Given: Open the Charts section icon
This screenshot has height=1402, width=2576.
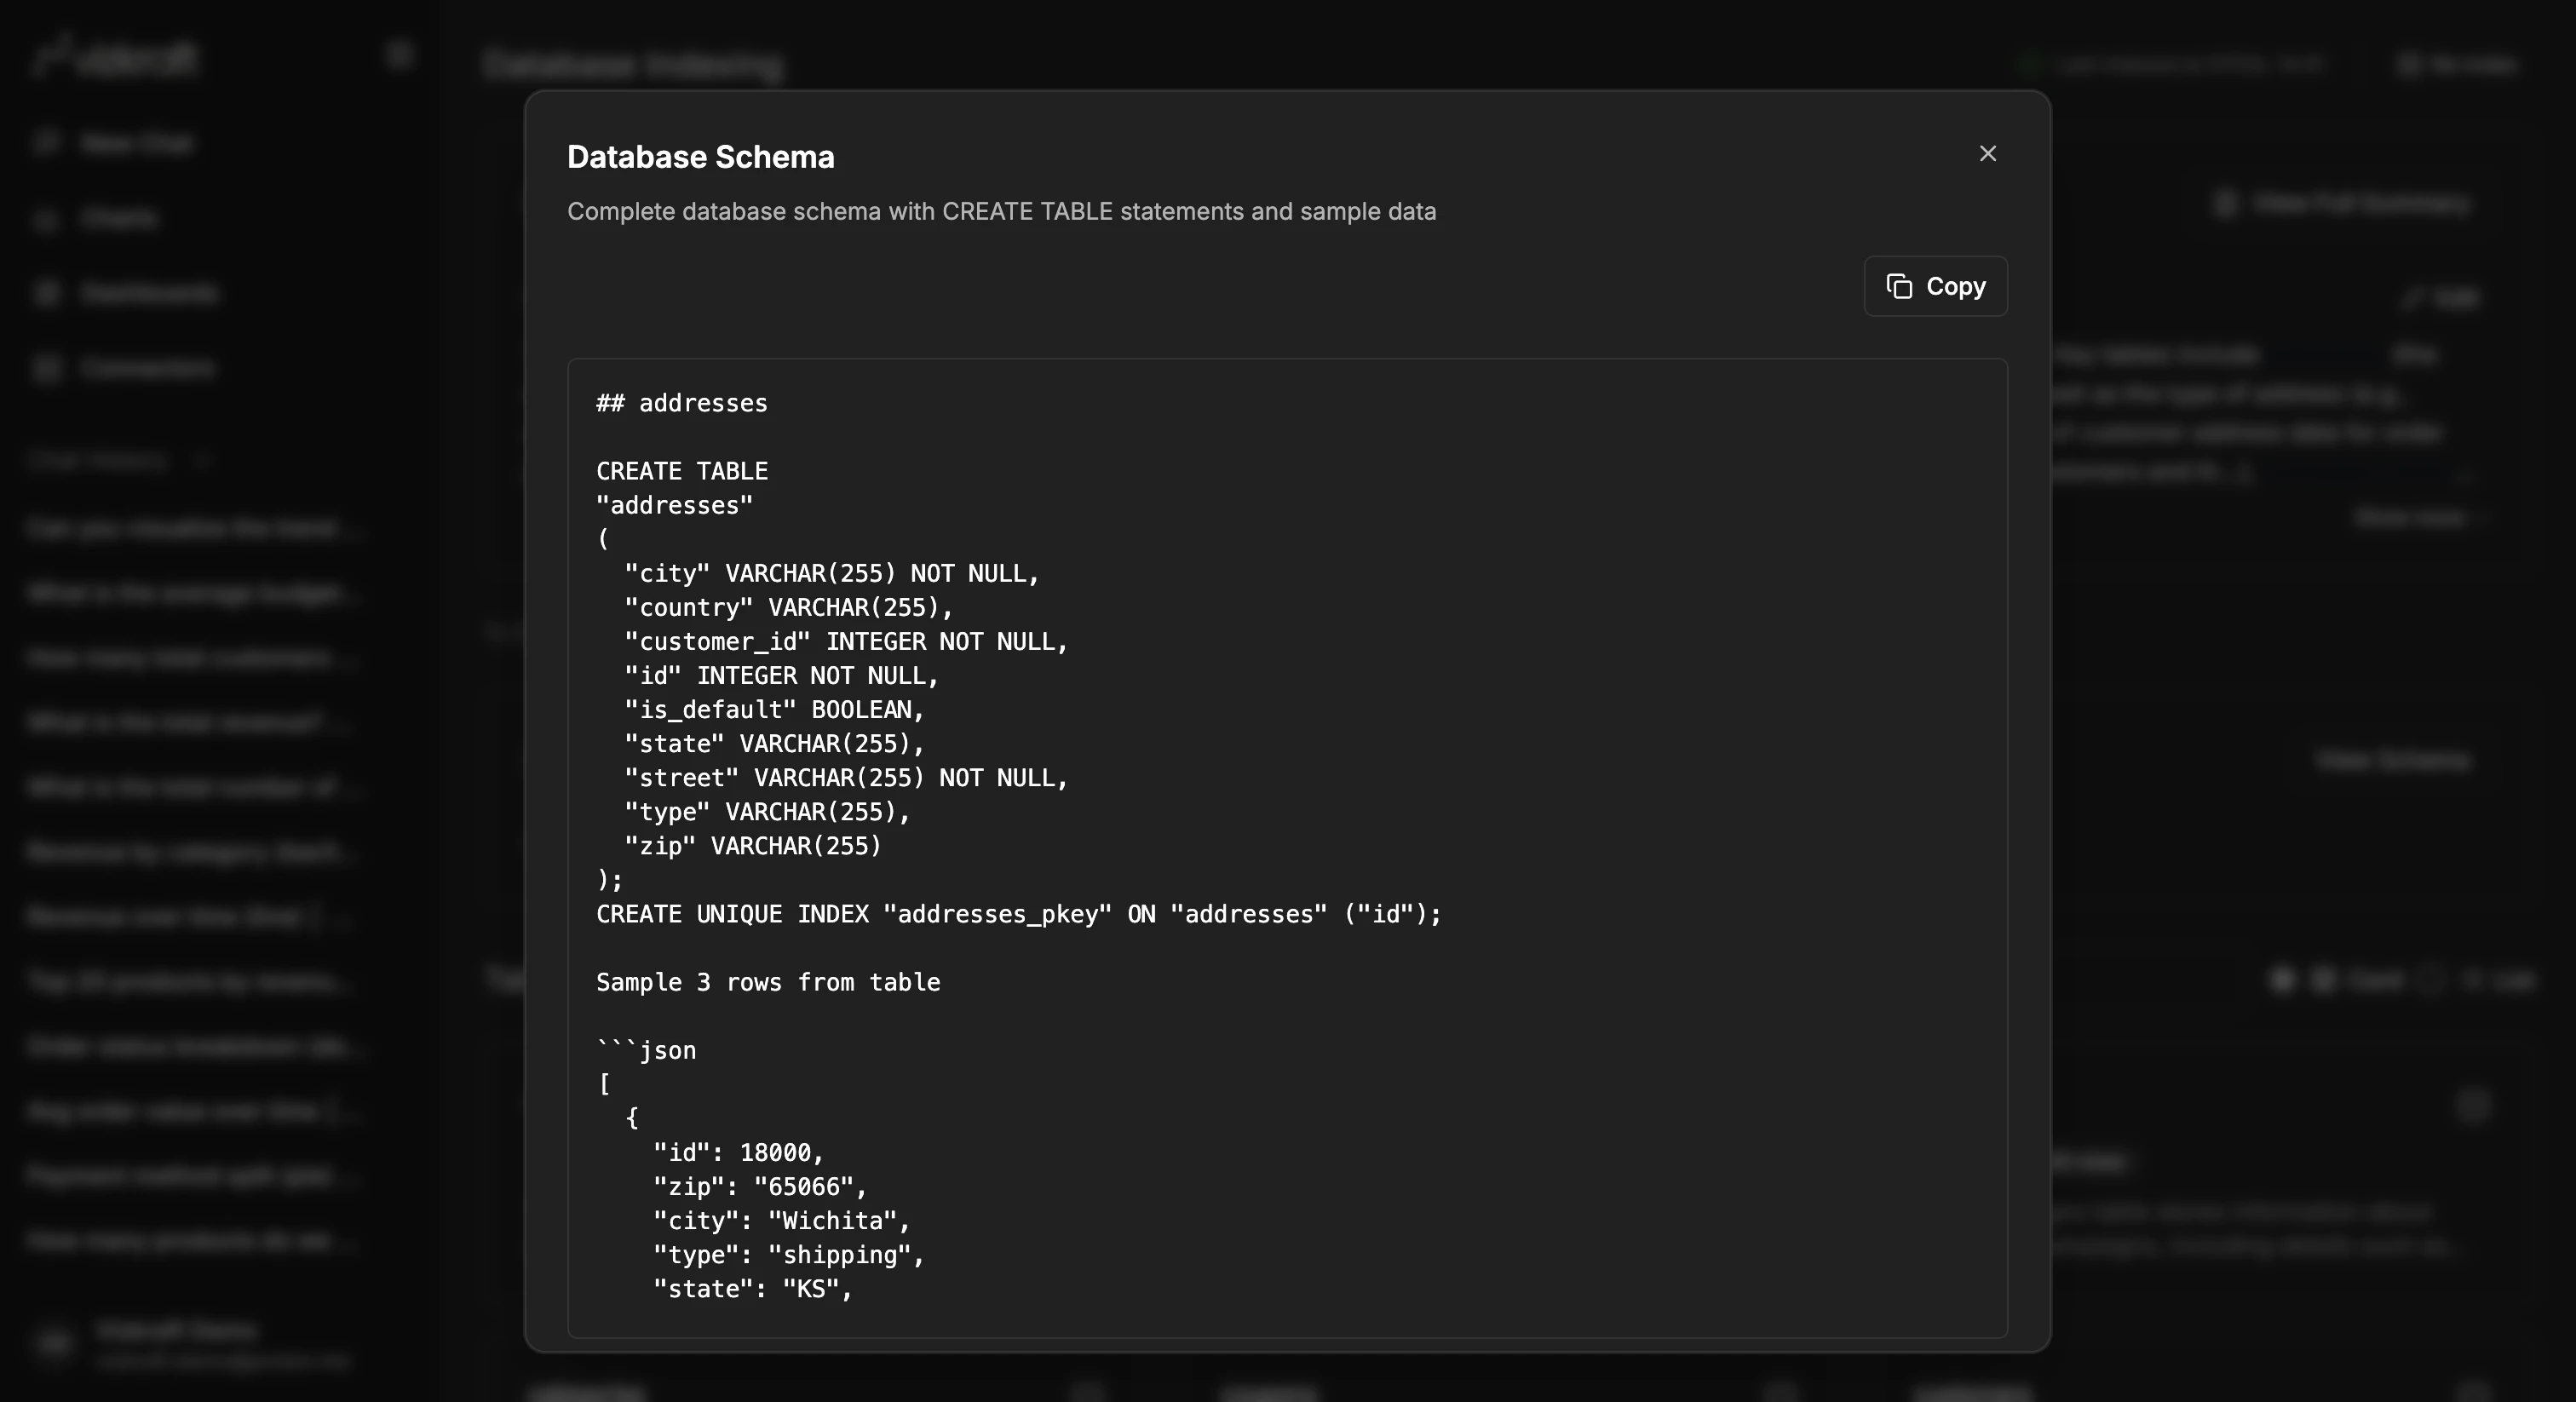Looking at the screenshot, I should pyautogui.click(x=47, y=218).
